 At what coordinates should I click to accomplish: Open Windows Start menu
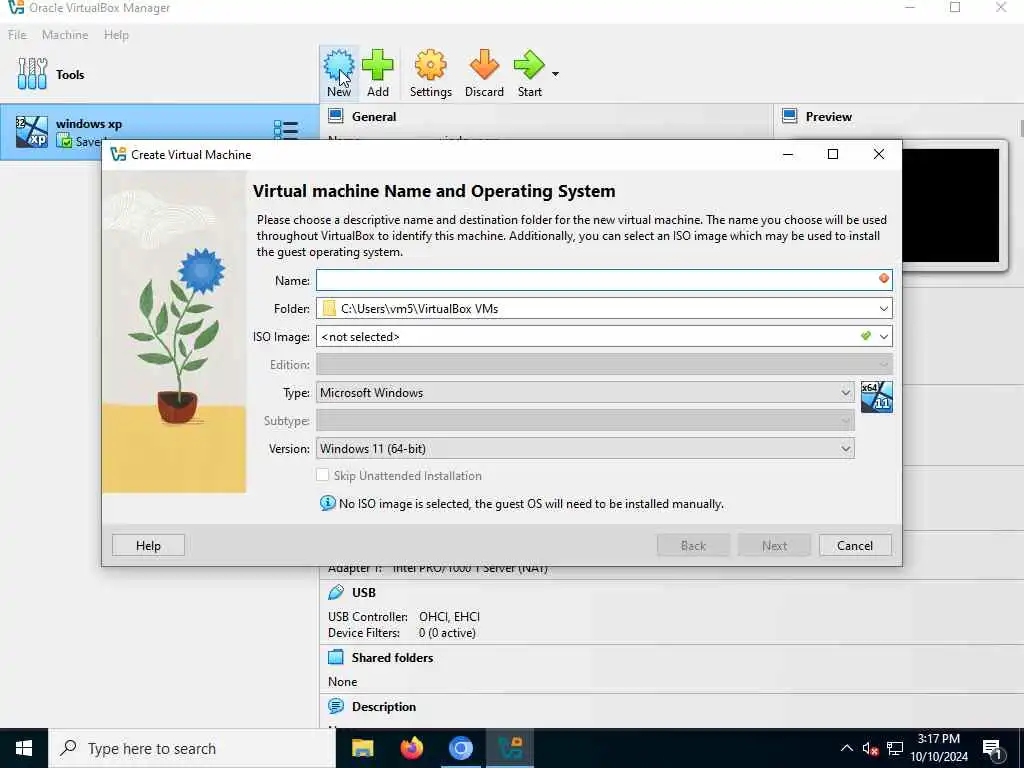click(24, 748)
